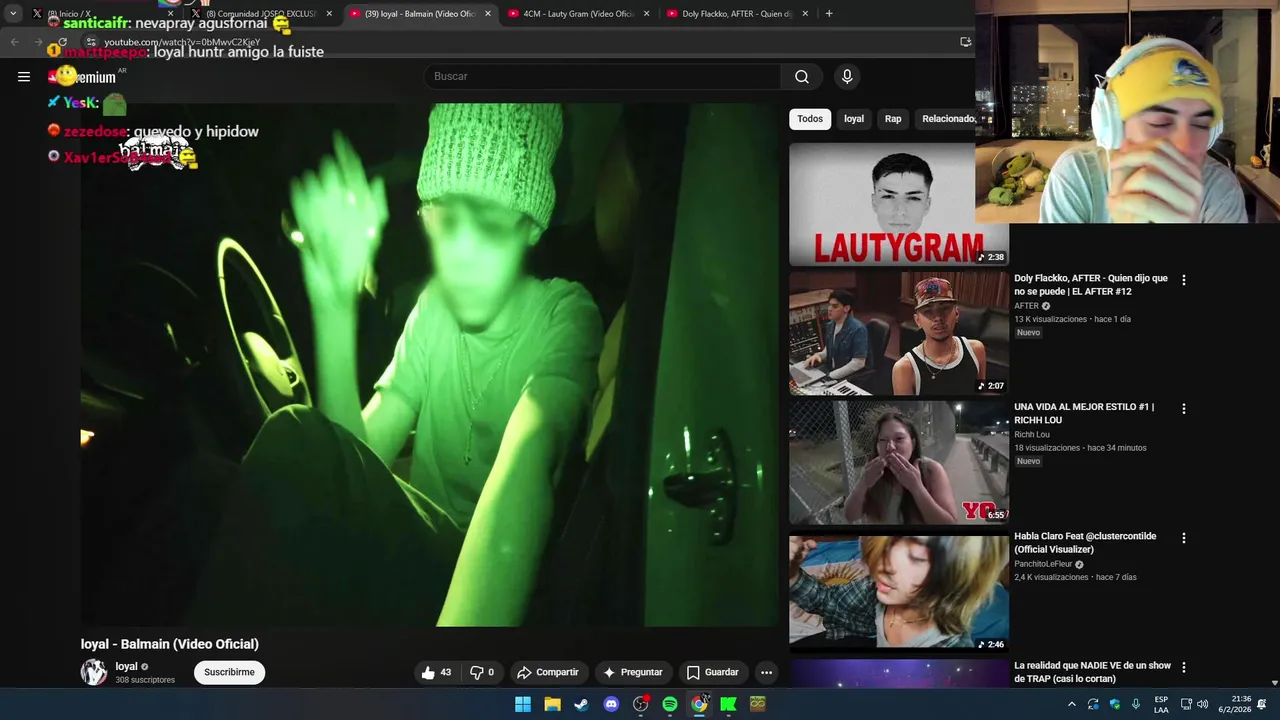Open the loyal channel name link

[126, 666]
